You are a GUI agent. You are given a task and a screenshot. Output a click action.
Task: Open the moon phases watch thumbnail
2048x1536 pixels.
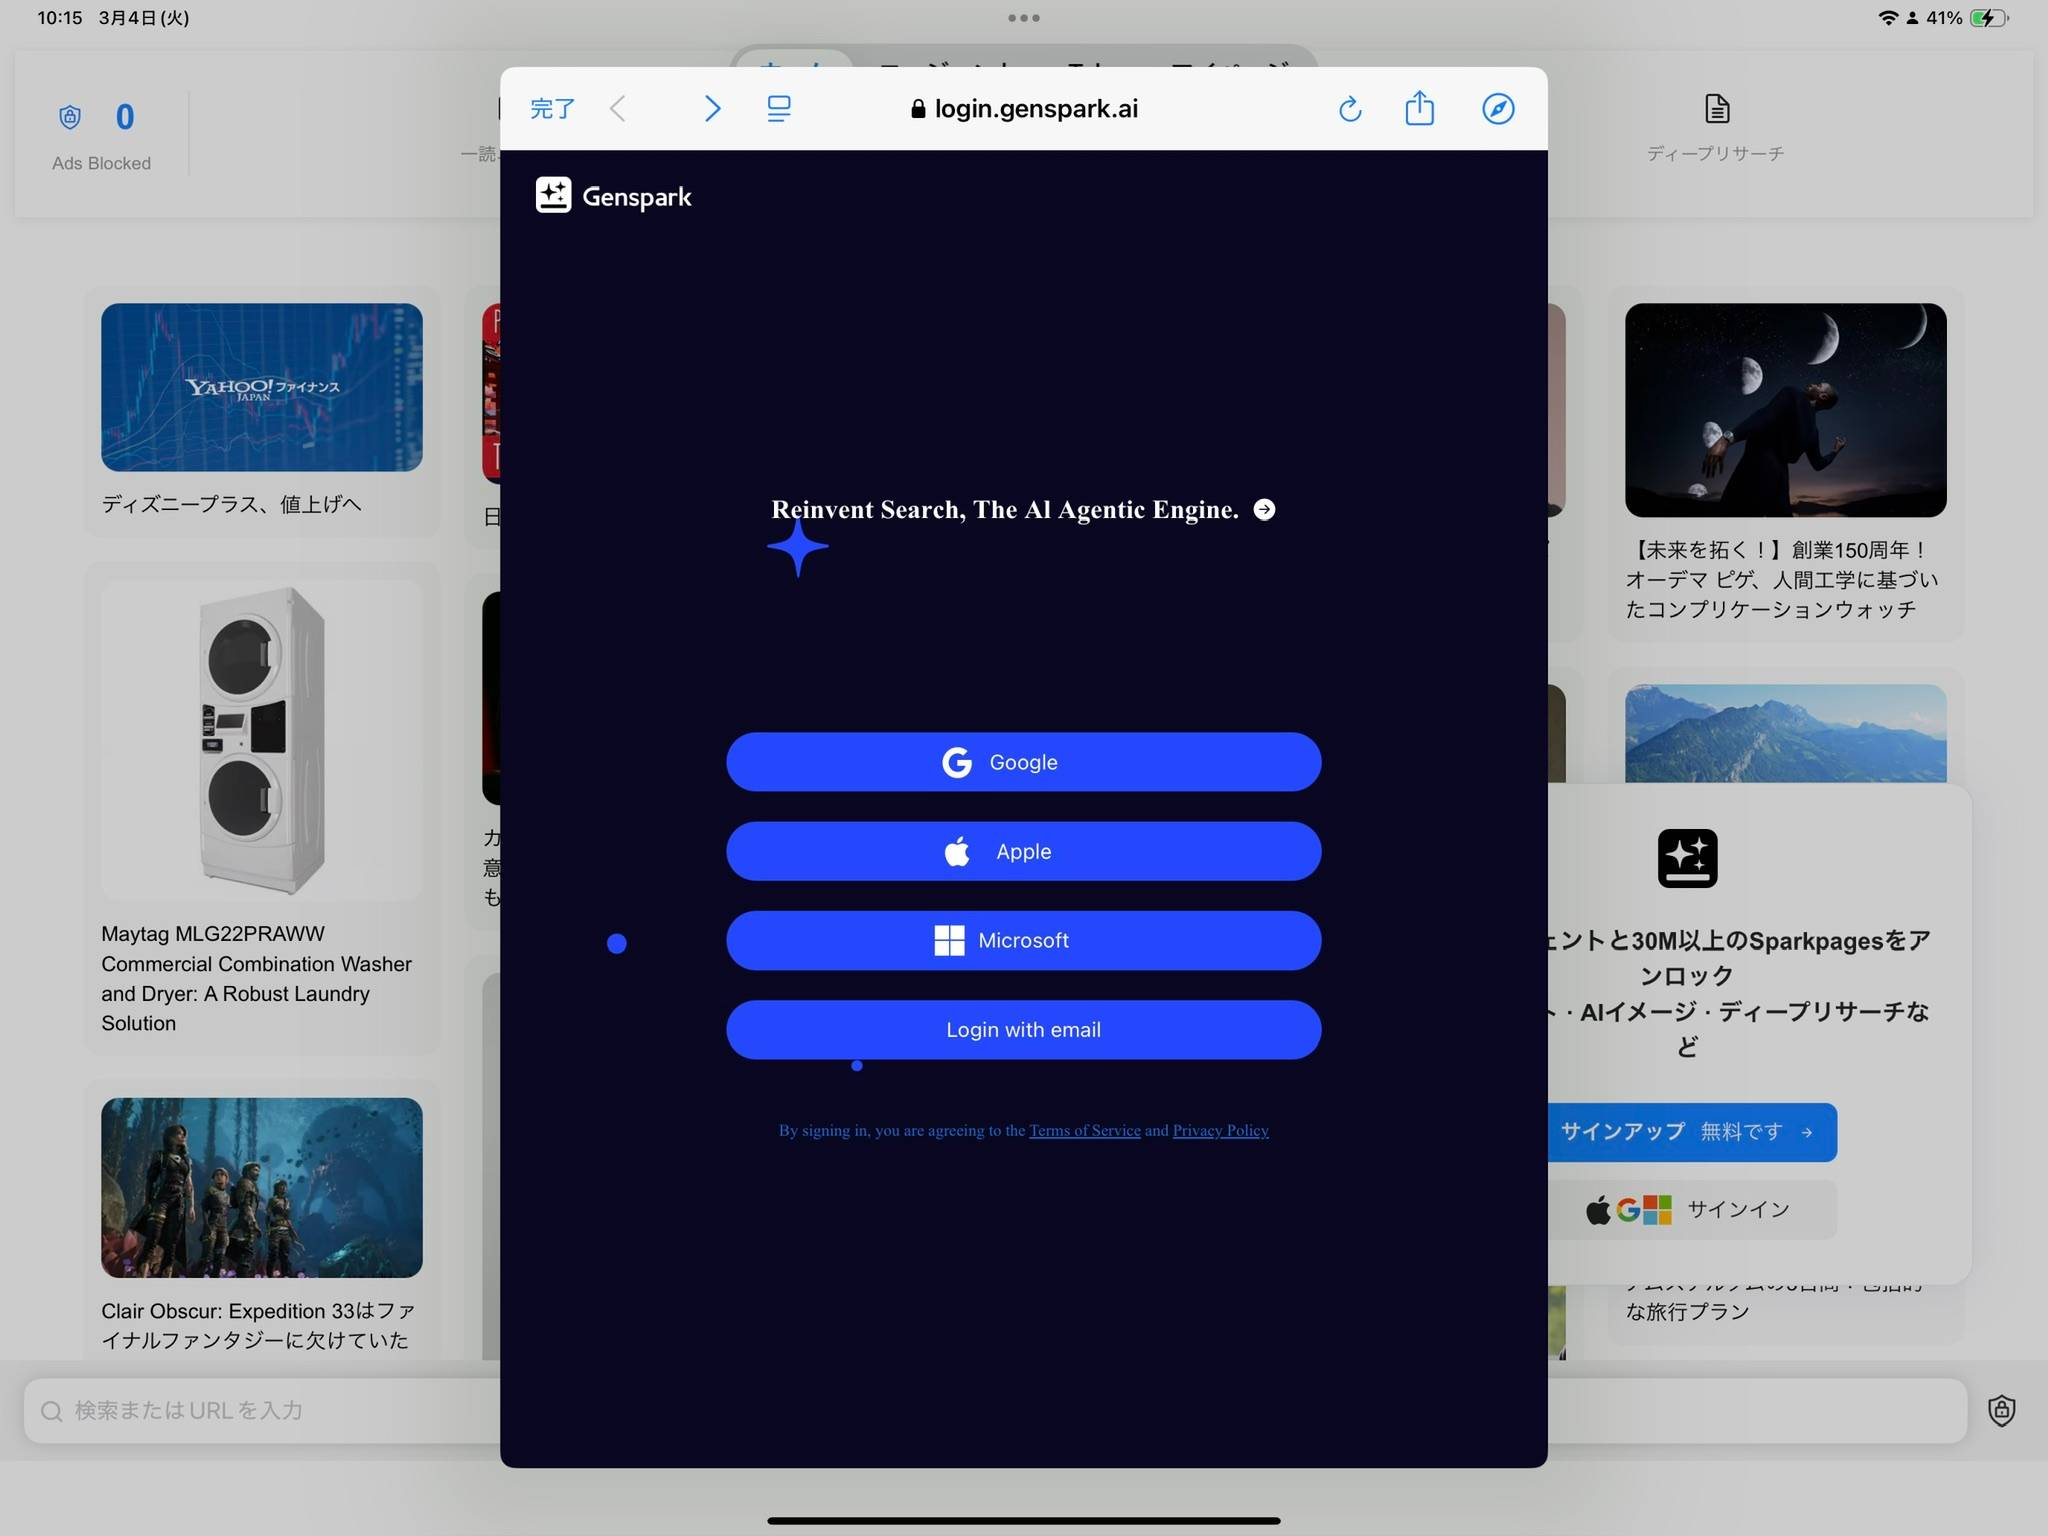(1786, 410)
